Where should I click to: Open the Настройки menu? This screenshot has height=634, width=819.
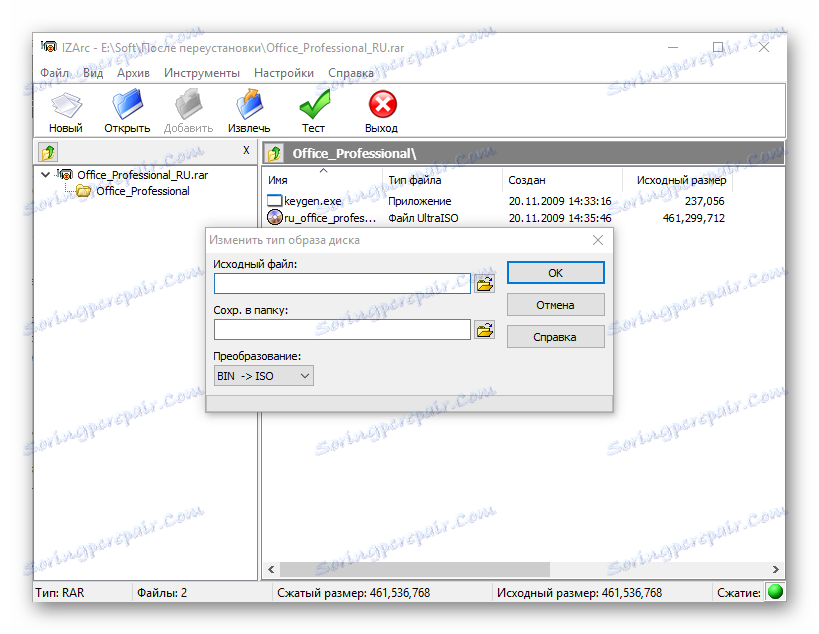[x=284, y=73]
